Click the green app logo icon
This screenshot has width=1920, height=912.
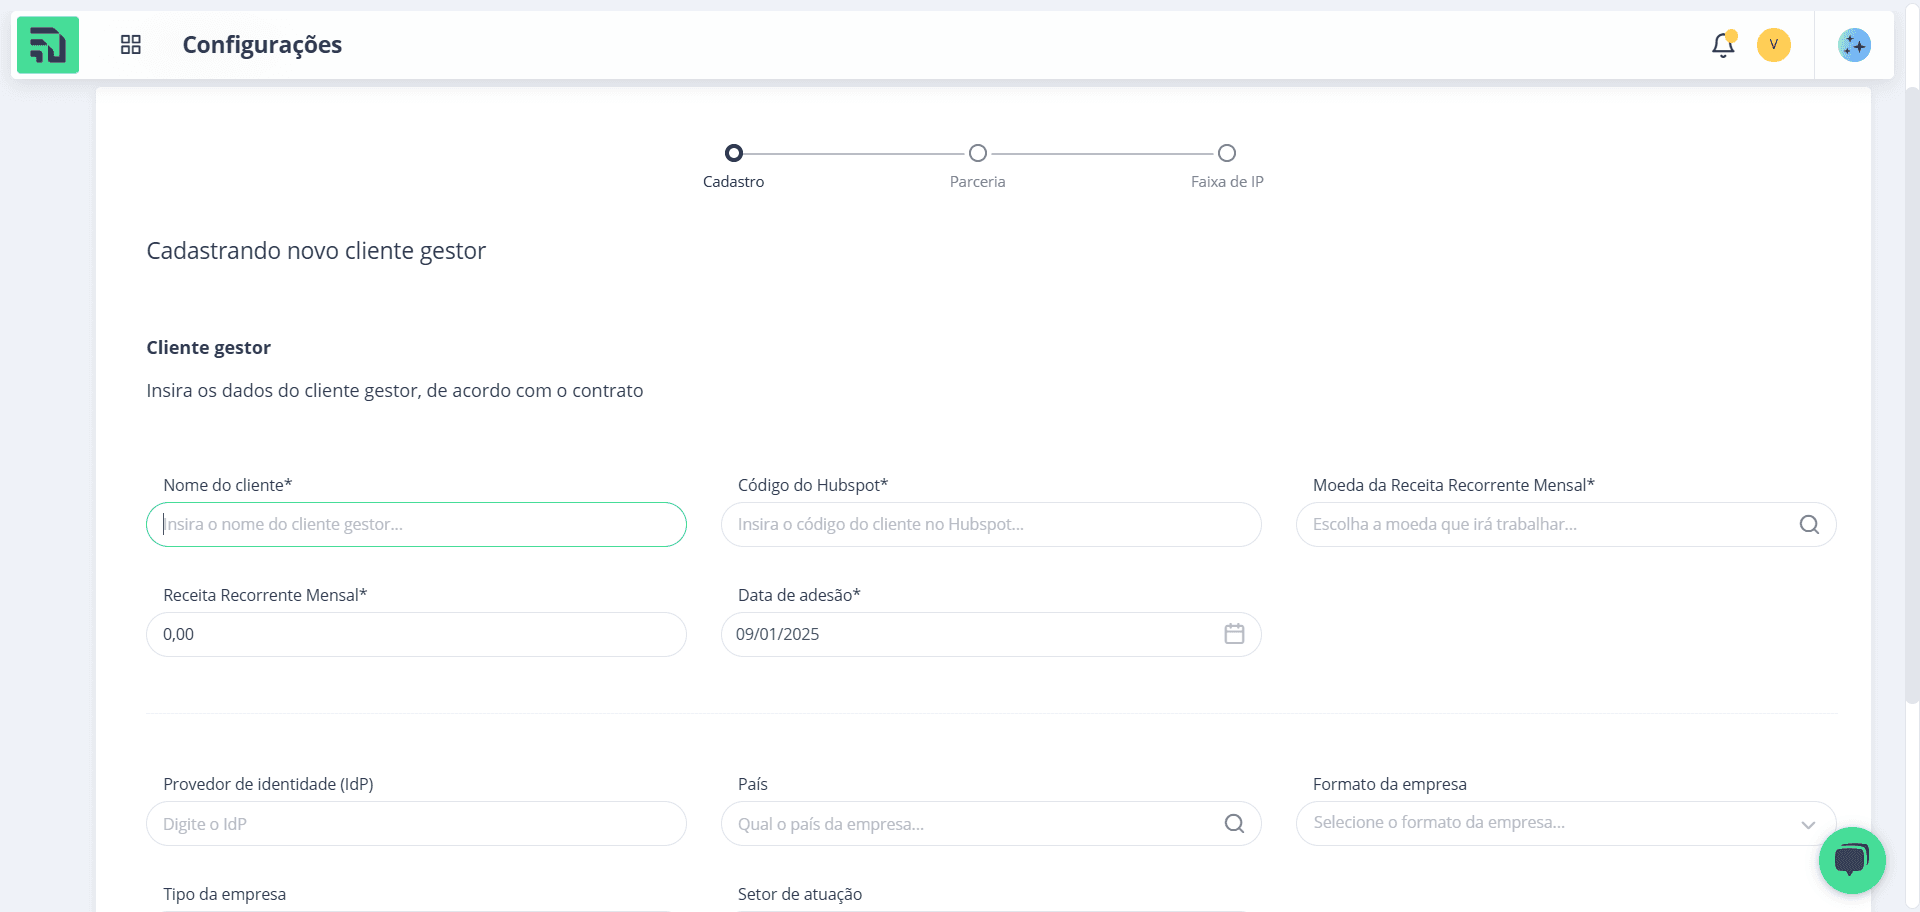(x=48, y=45)
